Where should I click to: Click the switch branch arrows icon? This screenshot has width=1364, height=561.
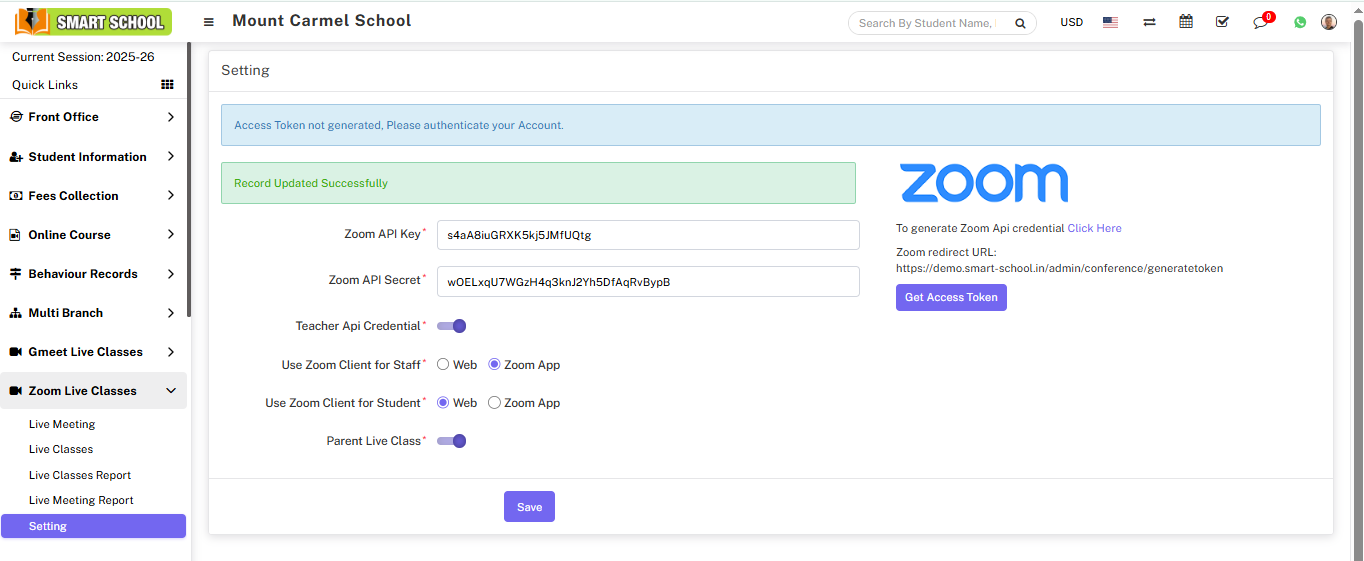click(1149, 22)
